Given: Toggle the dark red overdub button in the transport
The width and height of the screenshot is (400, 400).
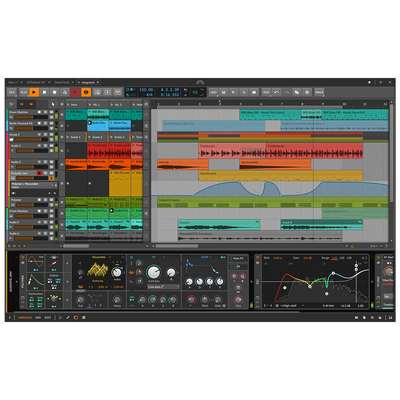Looking at the screenshot, I should [75, 92].
